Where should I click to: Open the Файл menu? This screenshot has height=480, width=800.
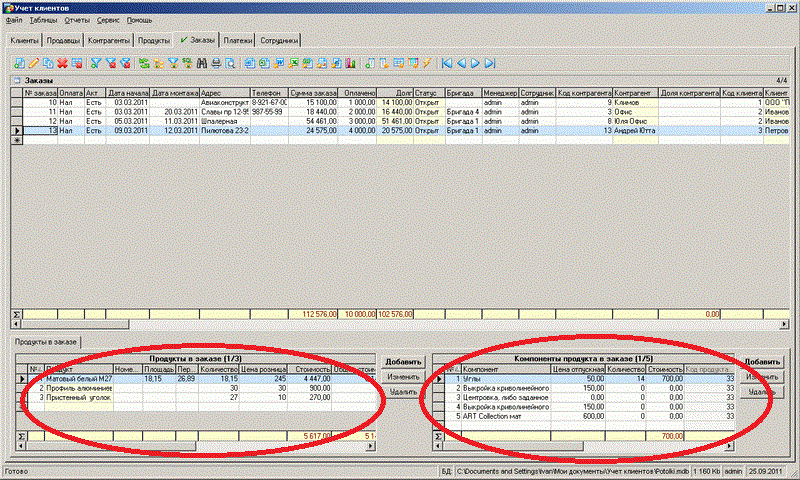[12, 20]
